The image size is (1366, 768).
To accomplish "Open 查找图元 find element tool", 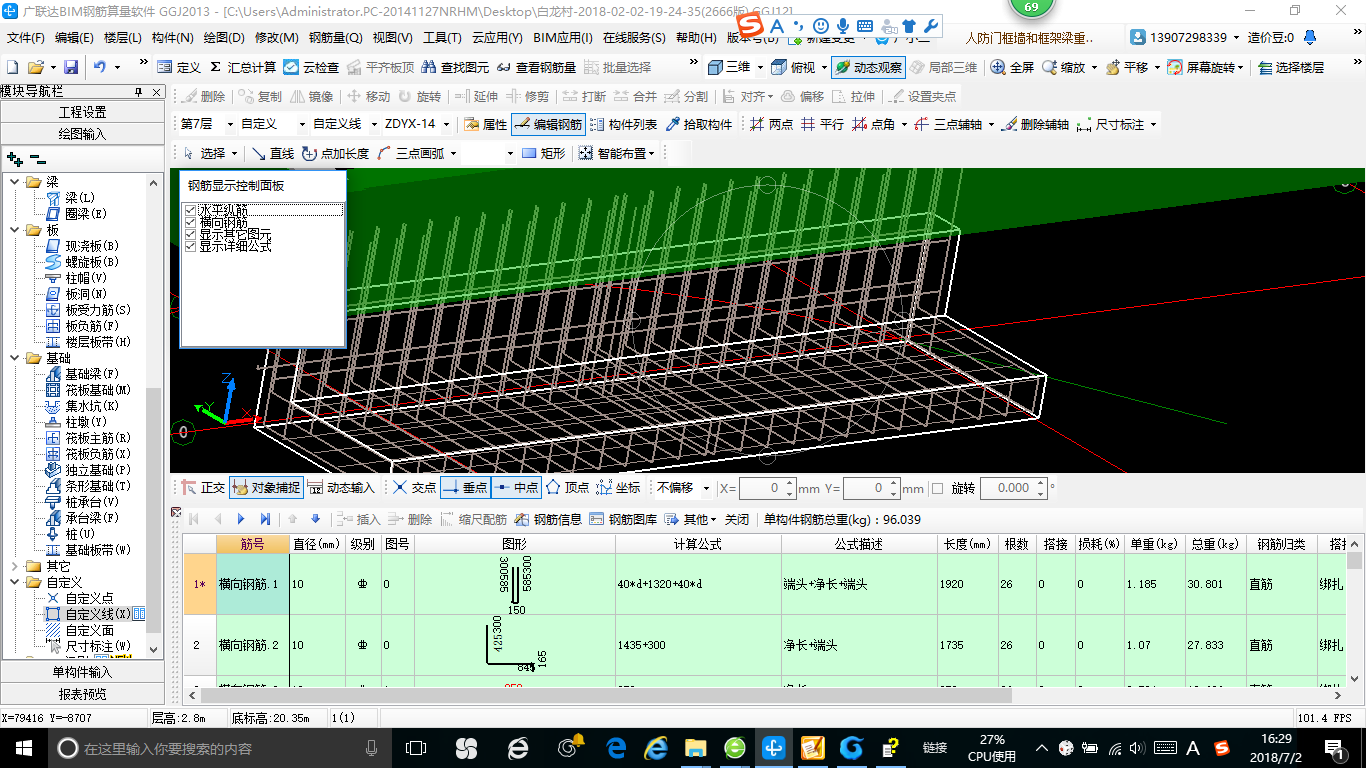I will (x=456, y=67).
